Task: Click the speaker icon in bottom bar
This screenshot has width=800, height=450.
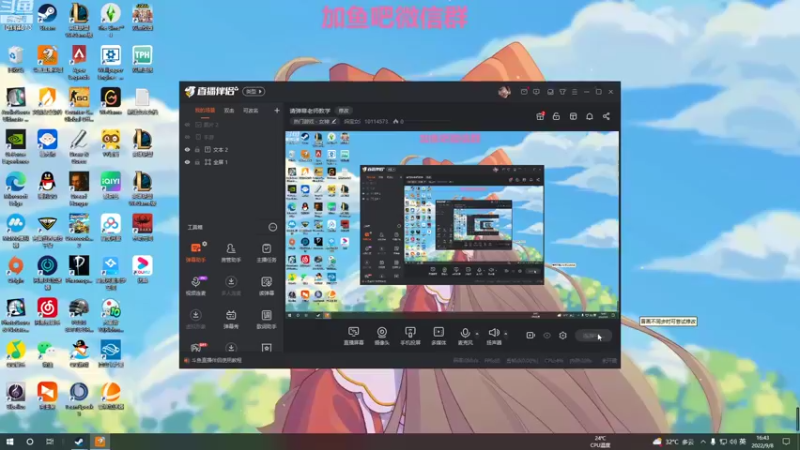Action: pyautogui.click(x=493, y=334)
